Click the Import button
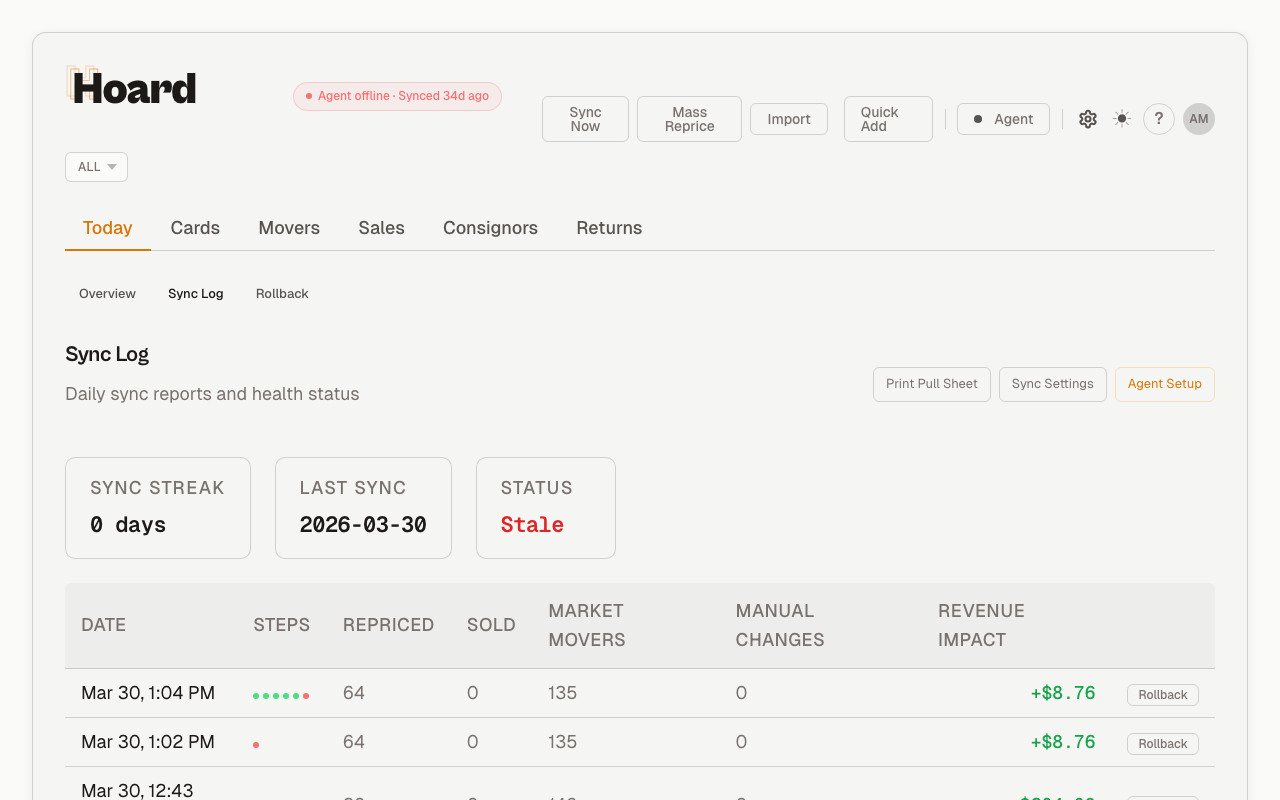 pos(789,119)
